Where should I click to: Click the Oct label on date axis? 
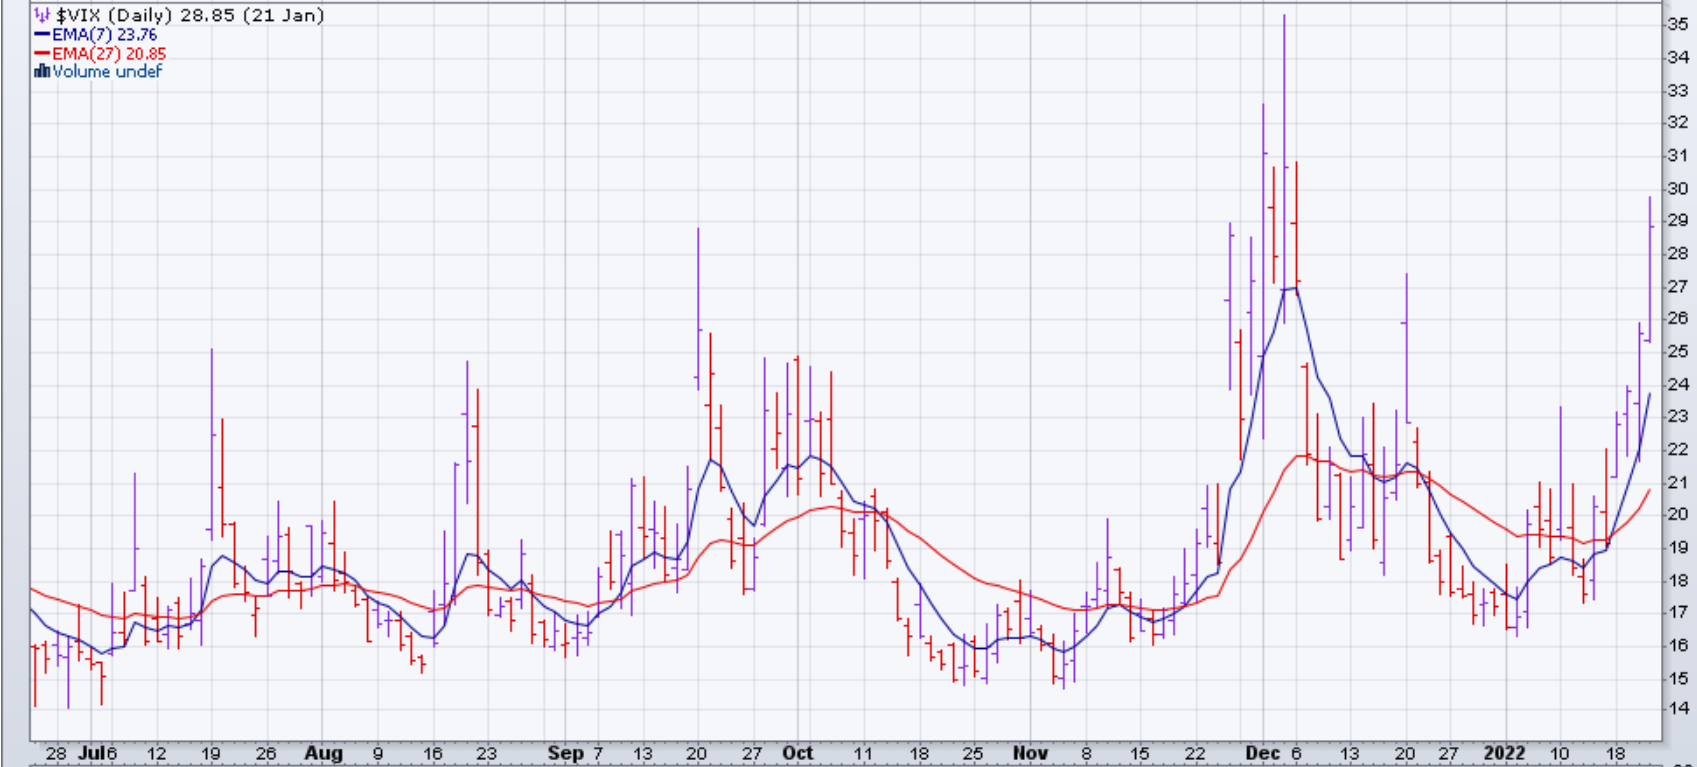point(797,753)
